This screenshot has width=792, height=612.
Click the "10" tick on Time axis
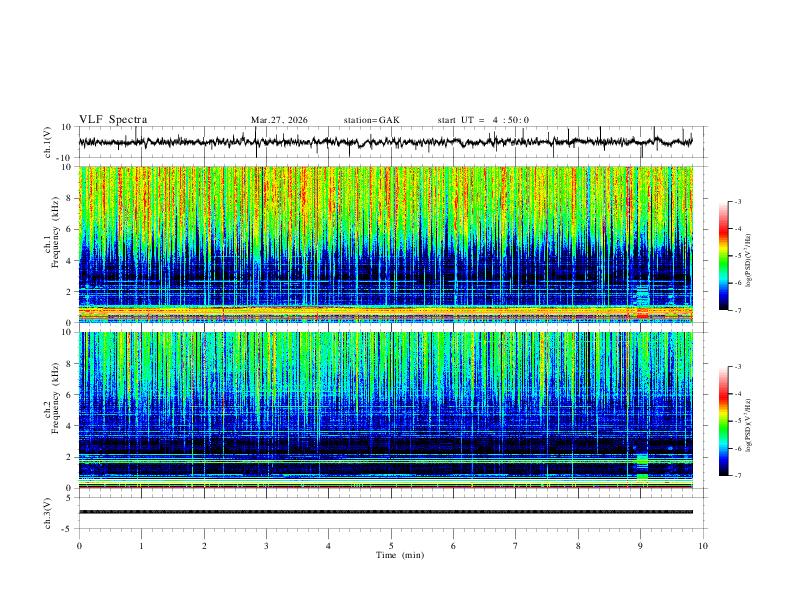703,546
